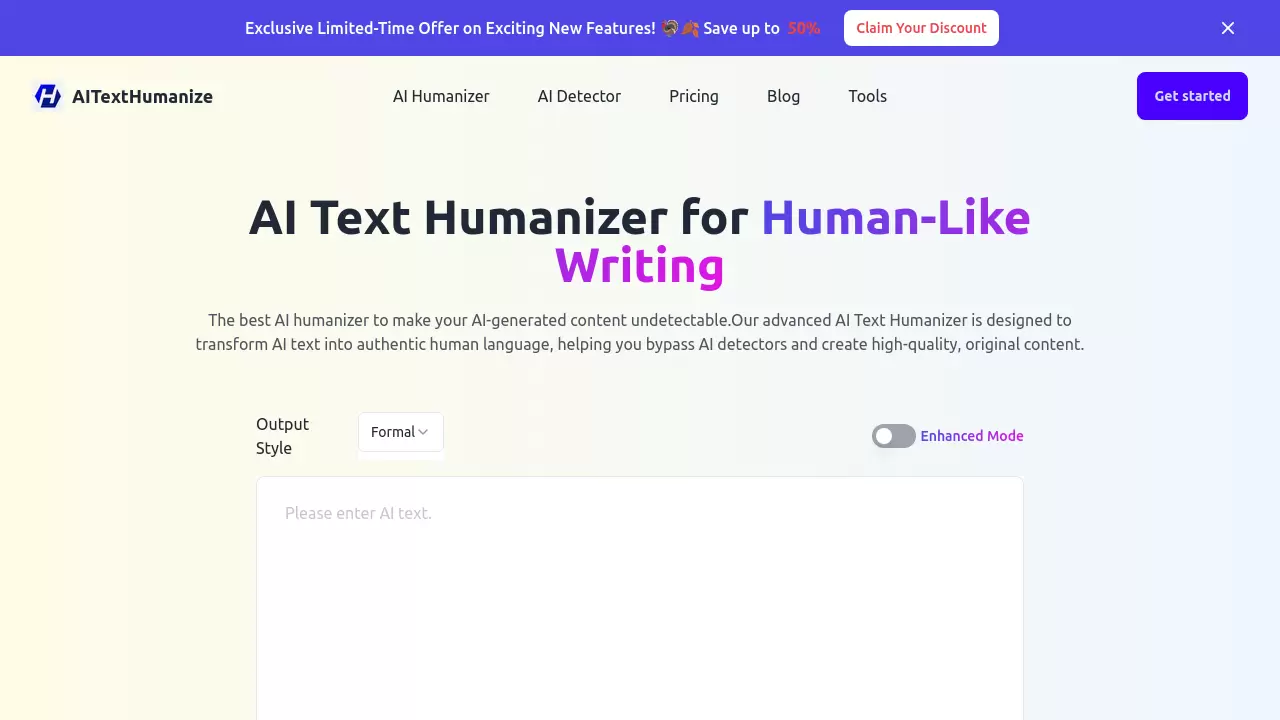
Task: Open the AI Humanizer nav item
Action: click(441, 96)
